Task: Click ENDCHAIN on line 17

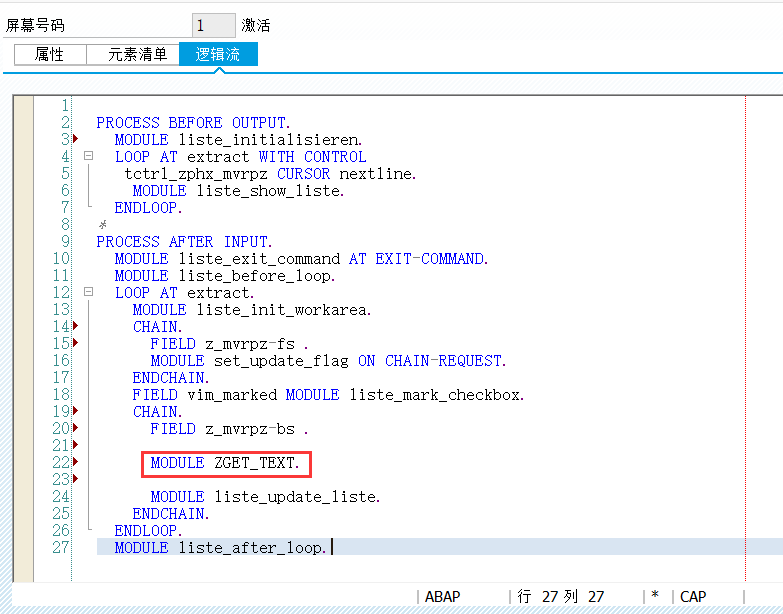Action: coord(171,378)
